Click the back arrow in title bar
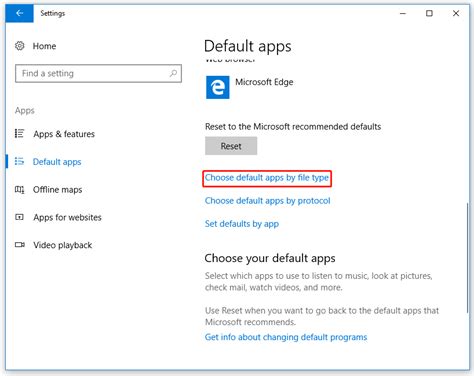 tap(19, 13)
